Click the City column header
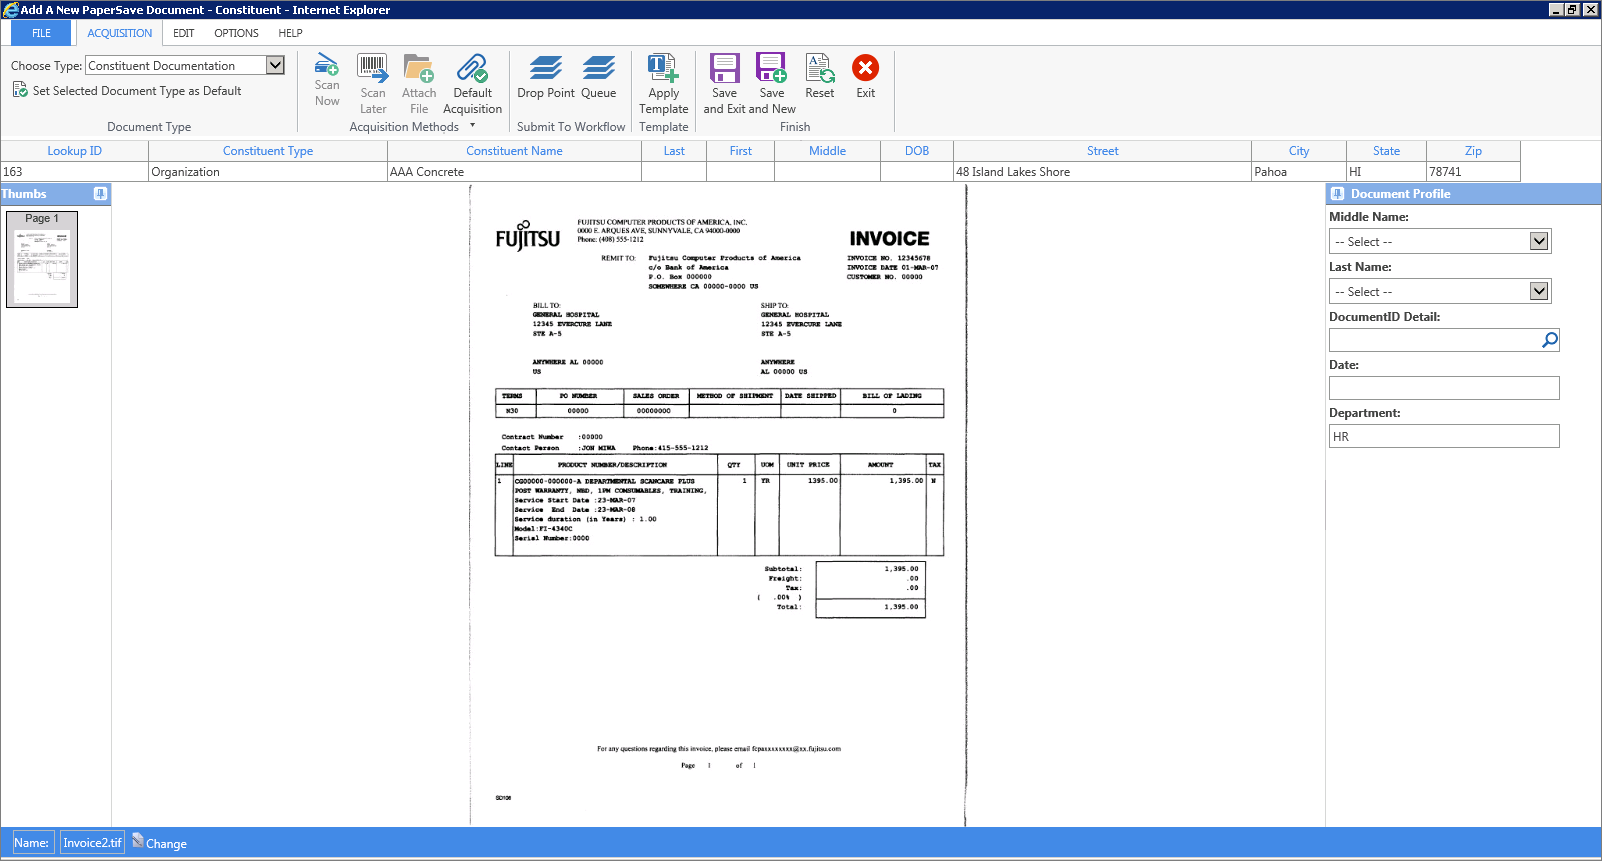This screenshot has height=861, width=1602. 1299,151
